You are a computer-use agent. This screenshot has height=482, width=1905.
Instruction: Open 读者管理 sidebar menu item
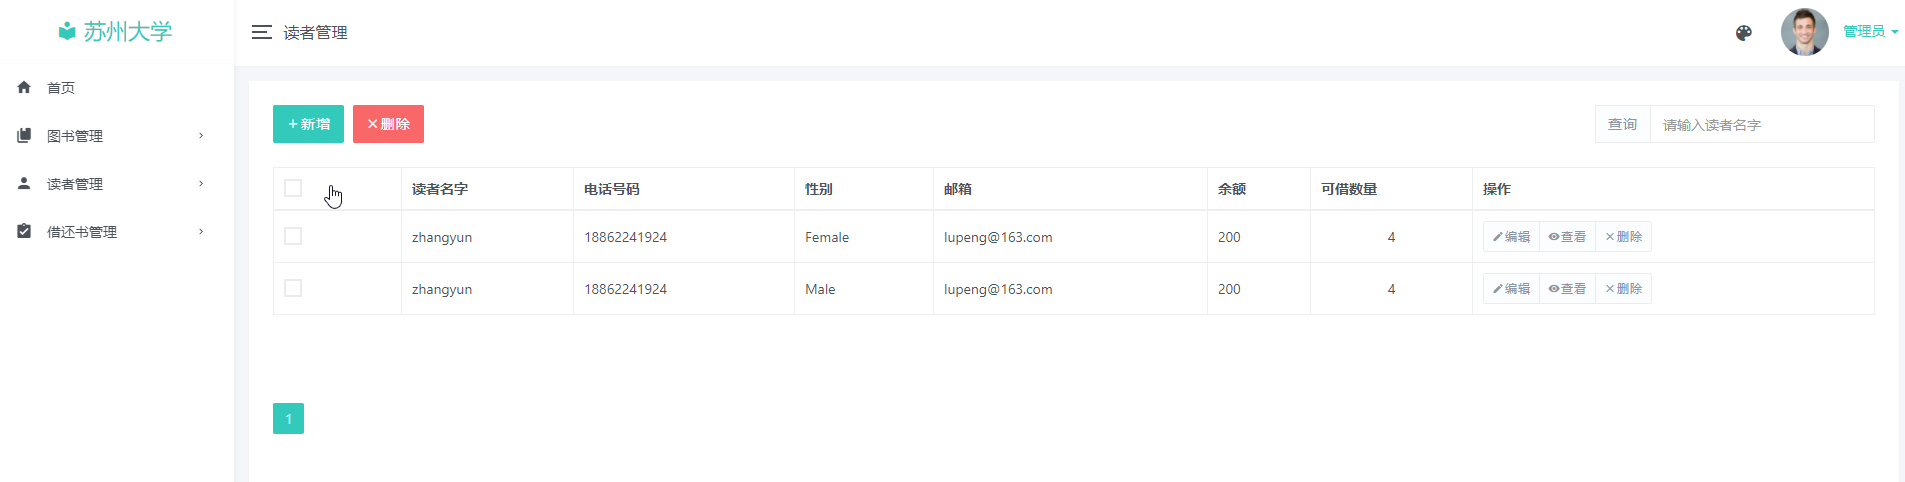75,184
